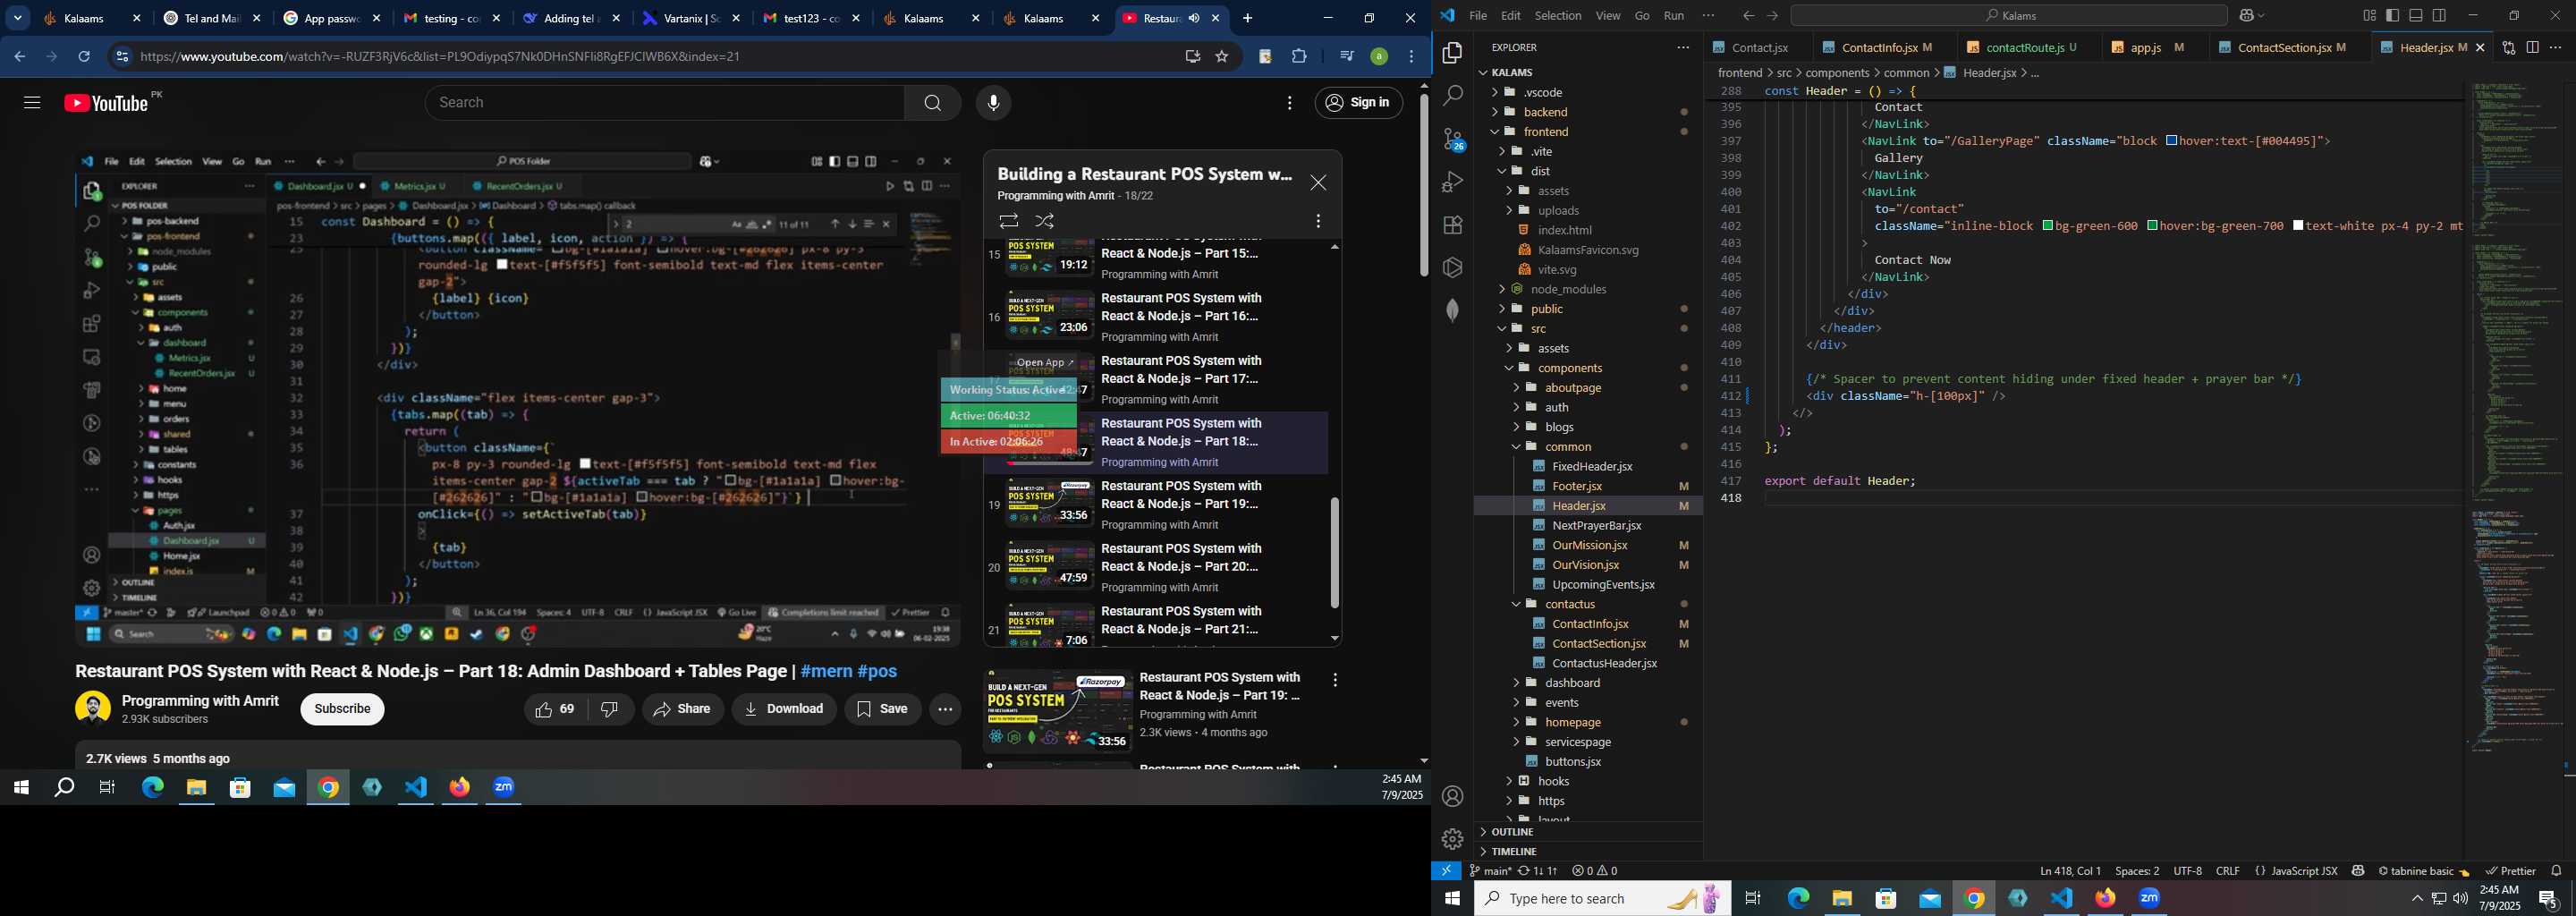The image size is (2576, 916).
Task: Mute the Restaurant tab audio icon
Action: coord(1194,19)
